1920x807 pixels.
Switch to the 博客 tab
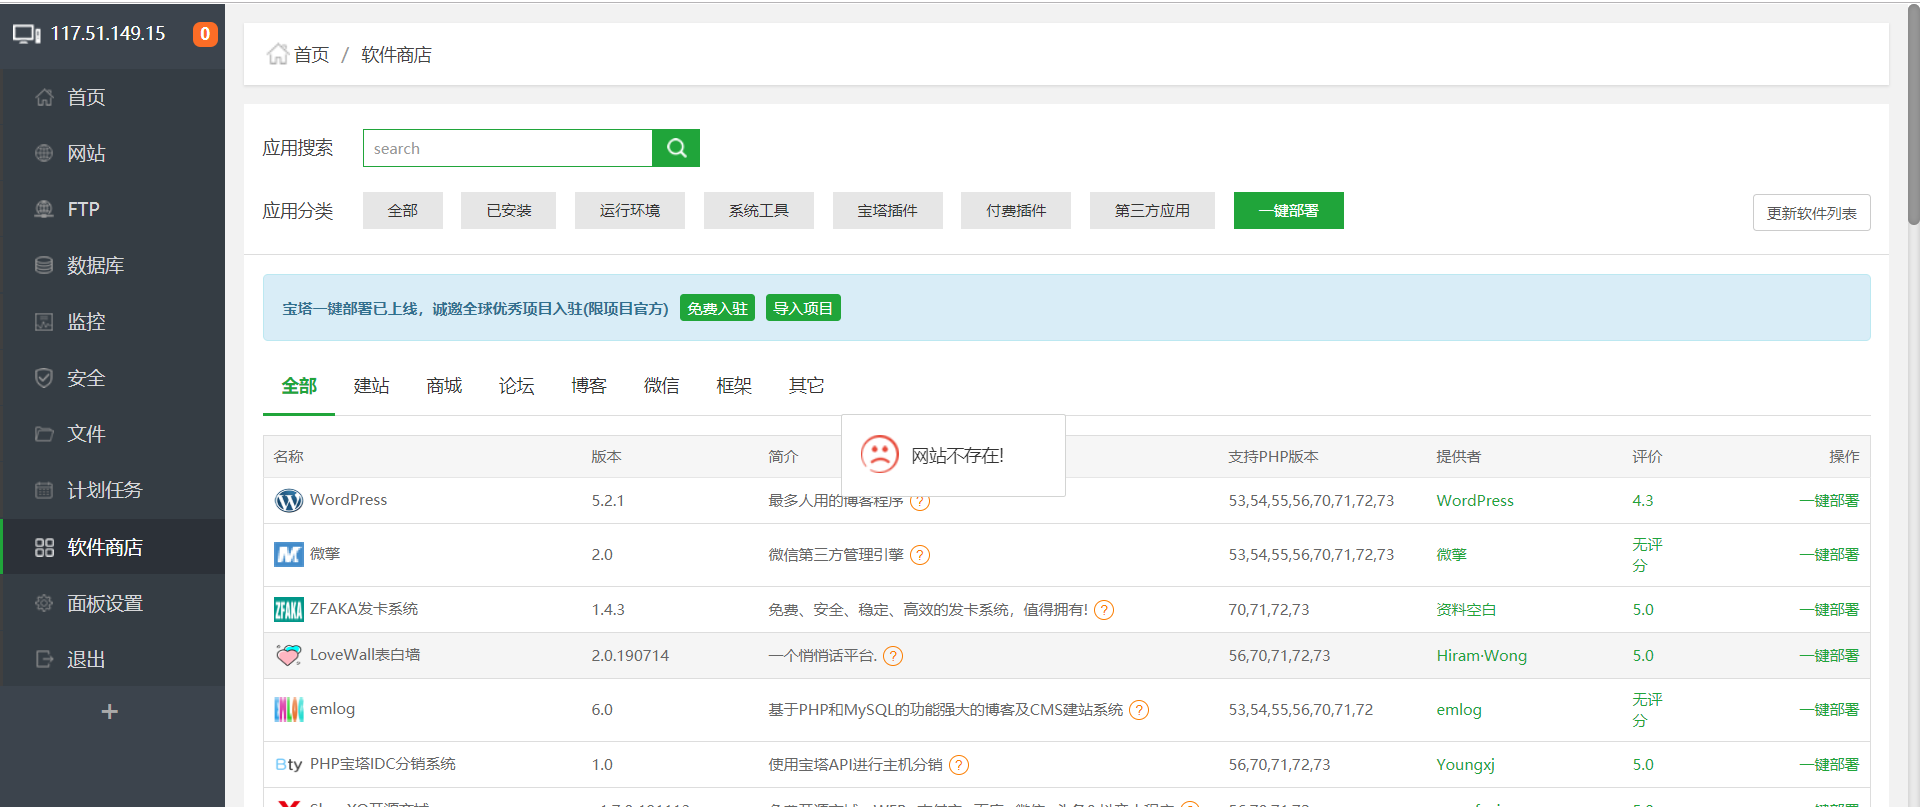[x=589, y=386]
